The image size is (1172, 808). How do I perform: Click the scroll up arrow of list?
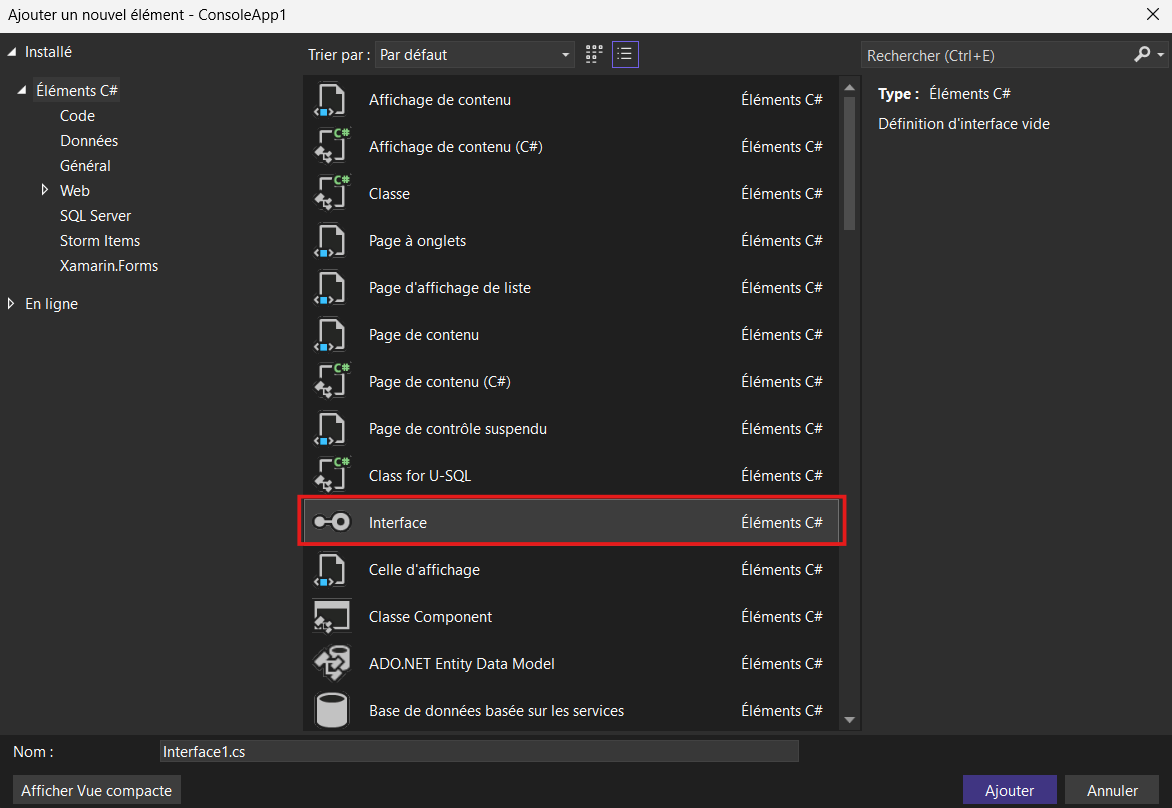click(x=849, y=87)
